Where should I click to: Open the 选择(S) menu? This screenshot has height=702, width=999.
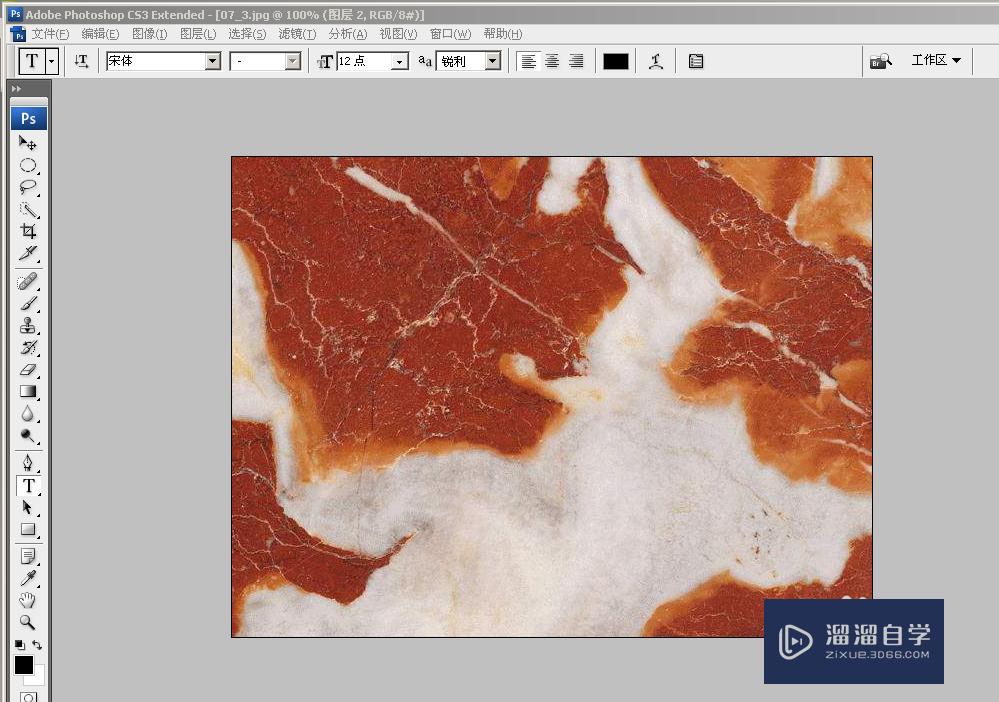click(x=247, y=34)
